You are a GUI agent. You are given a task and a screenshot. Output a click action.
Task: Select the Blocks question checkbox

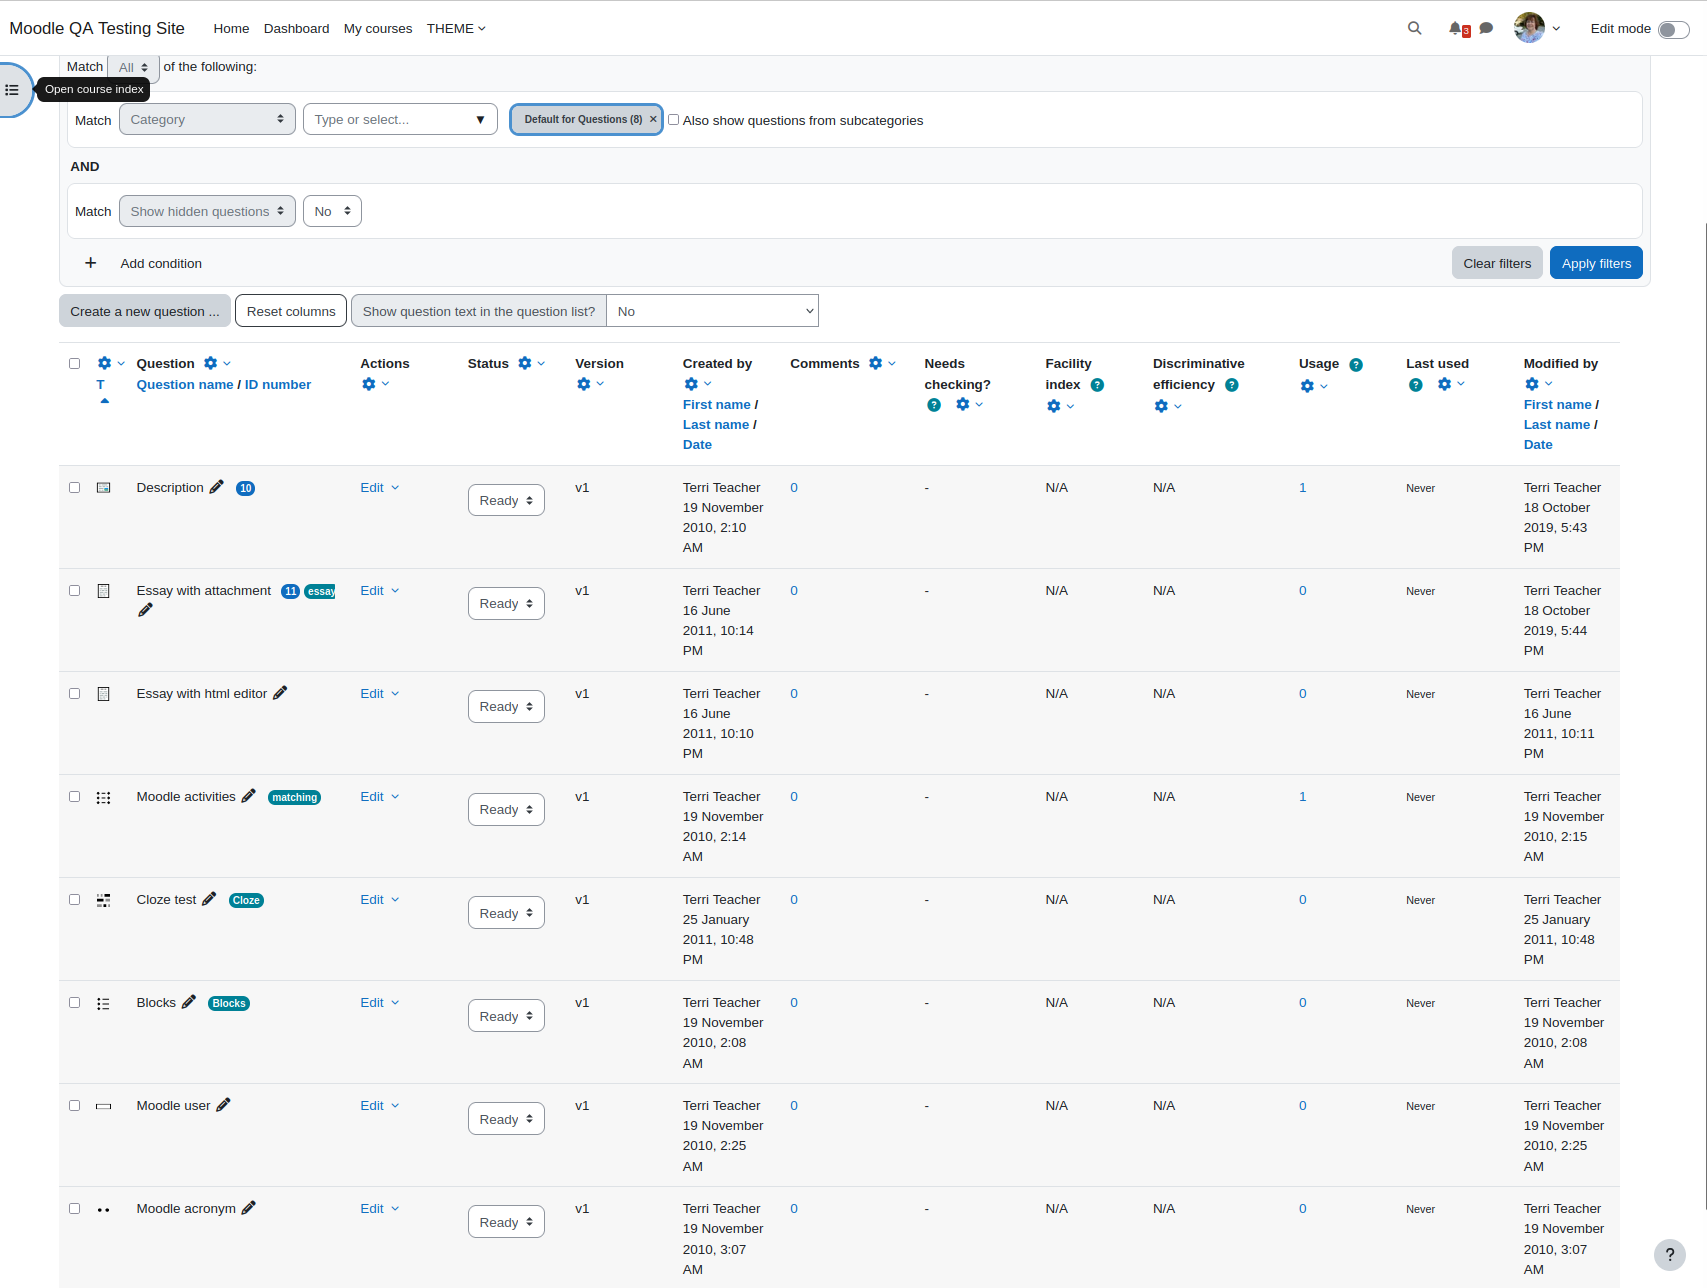(74, 1003)
